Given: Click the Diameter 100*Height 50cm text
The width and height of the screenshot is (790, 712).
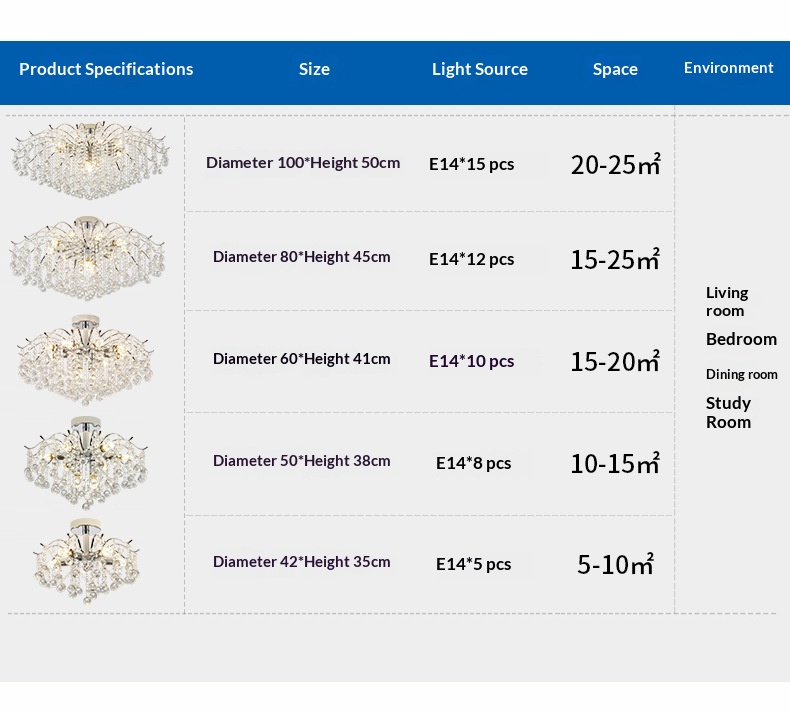Looking at the screenshot, I should click(x=303, y=163).
